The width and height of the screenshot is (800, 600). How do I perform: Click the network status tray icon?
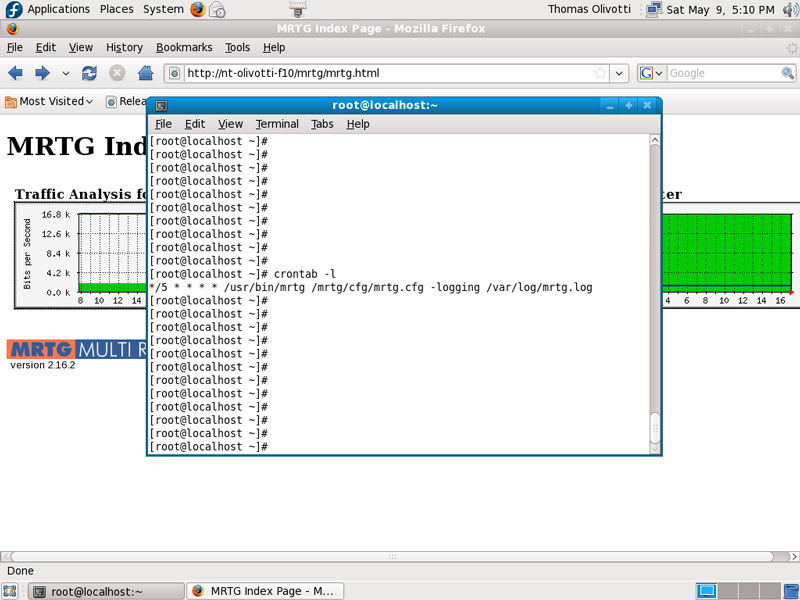(x=654, y=9)
